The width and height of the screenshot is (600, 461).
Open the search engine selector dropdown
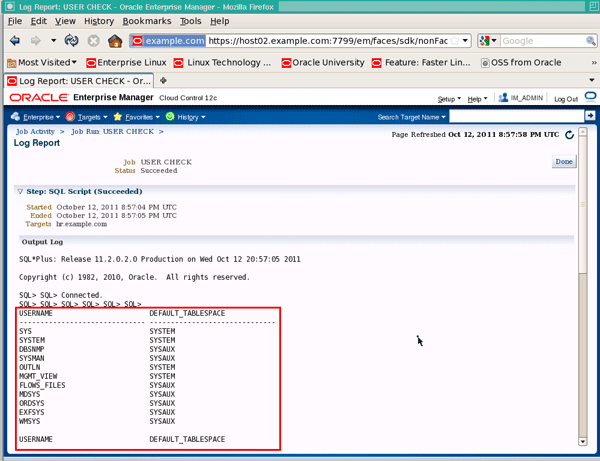click(x=488, y=41)
